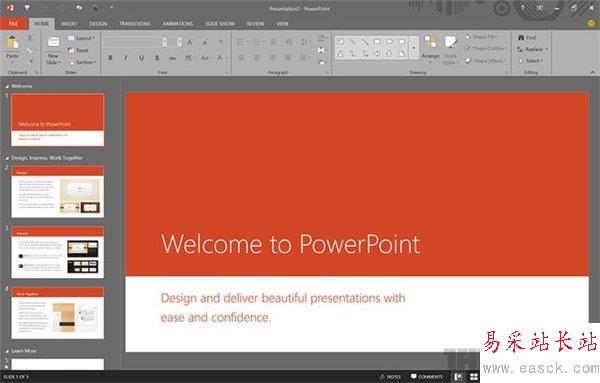Open the font size dropdown

tap(179, 42)
